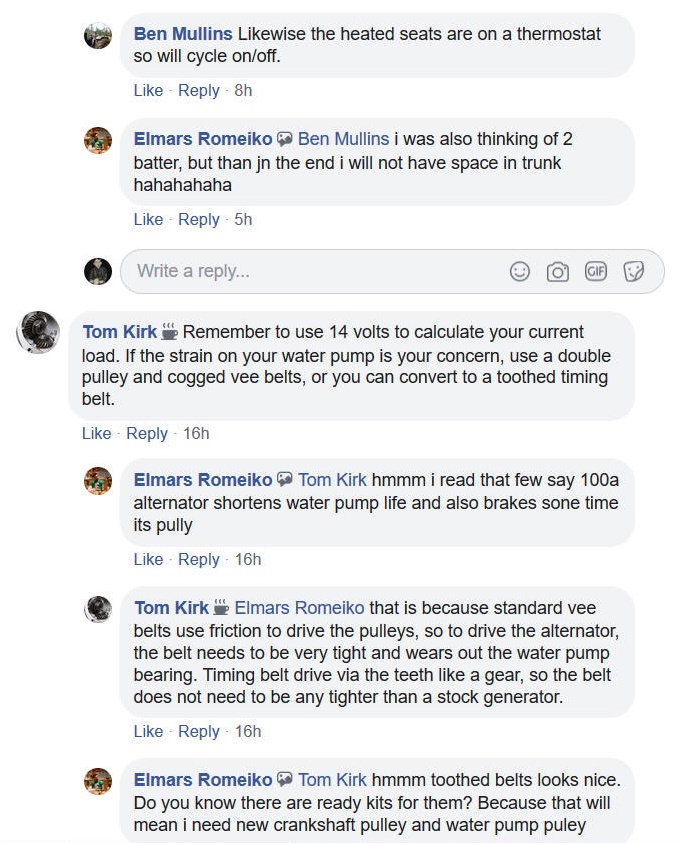Click the camera photo attachment icon
Screen dimensions: 681x843
[x=557, y=271]
